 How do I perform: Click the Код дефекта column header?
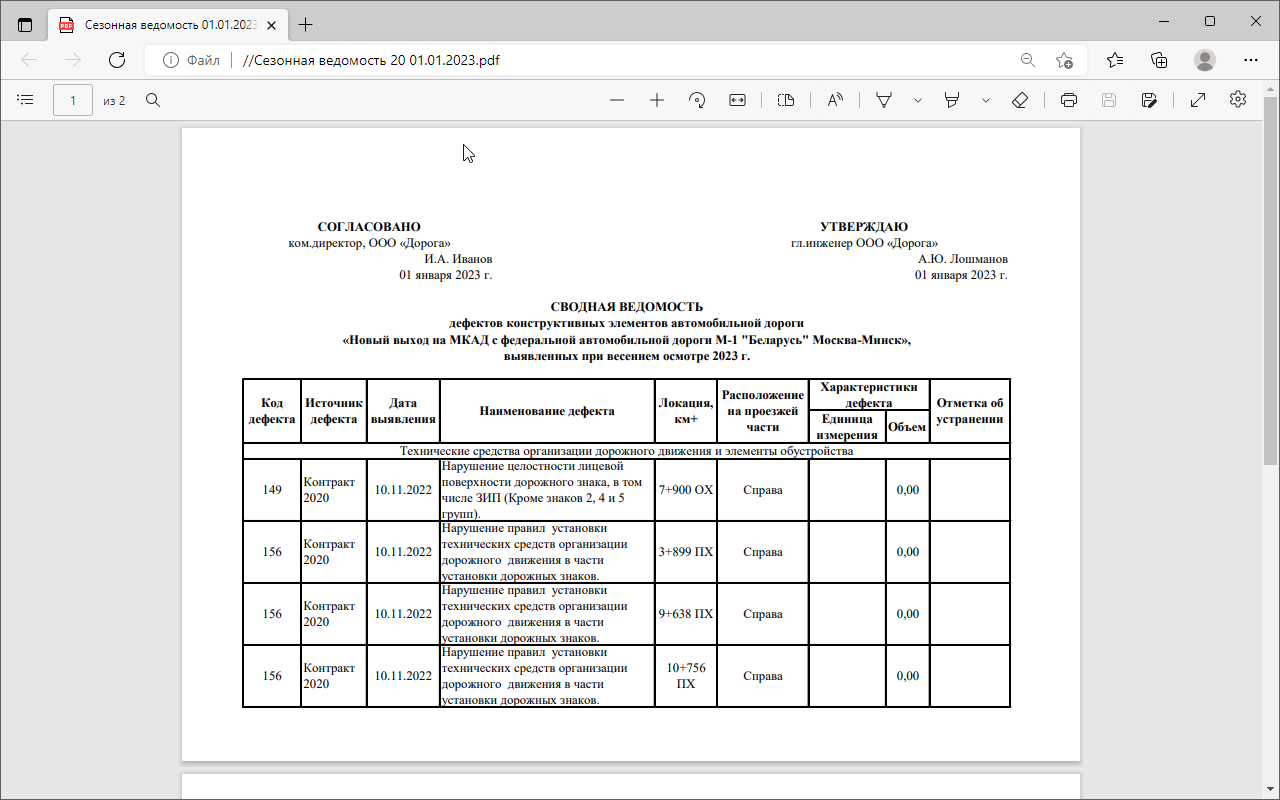pos(272,411)
